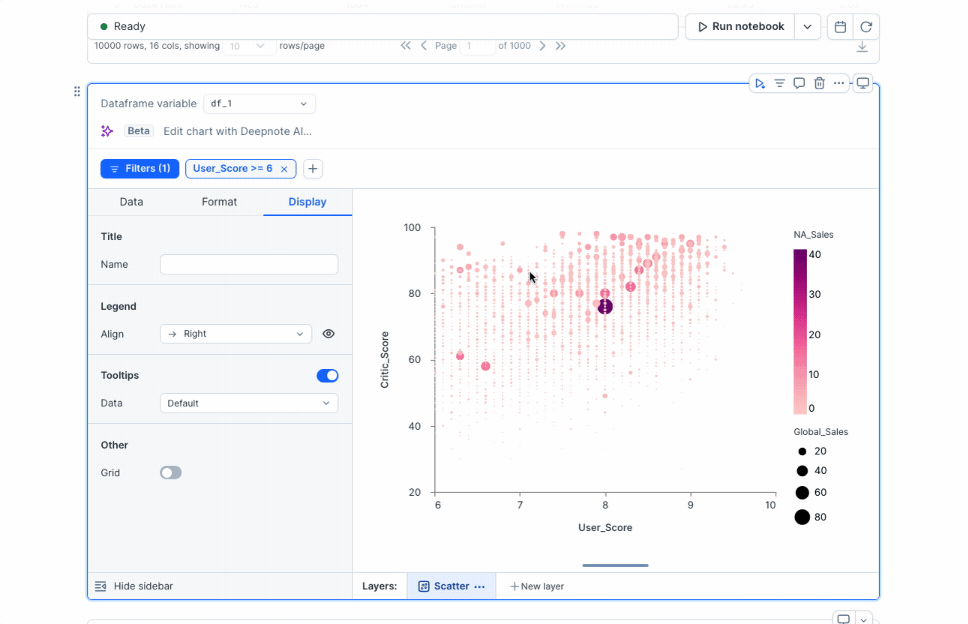Open Scatter layer options menu
The width and height of the screenshot is (968, 624).
[480, 586]
